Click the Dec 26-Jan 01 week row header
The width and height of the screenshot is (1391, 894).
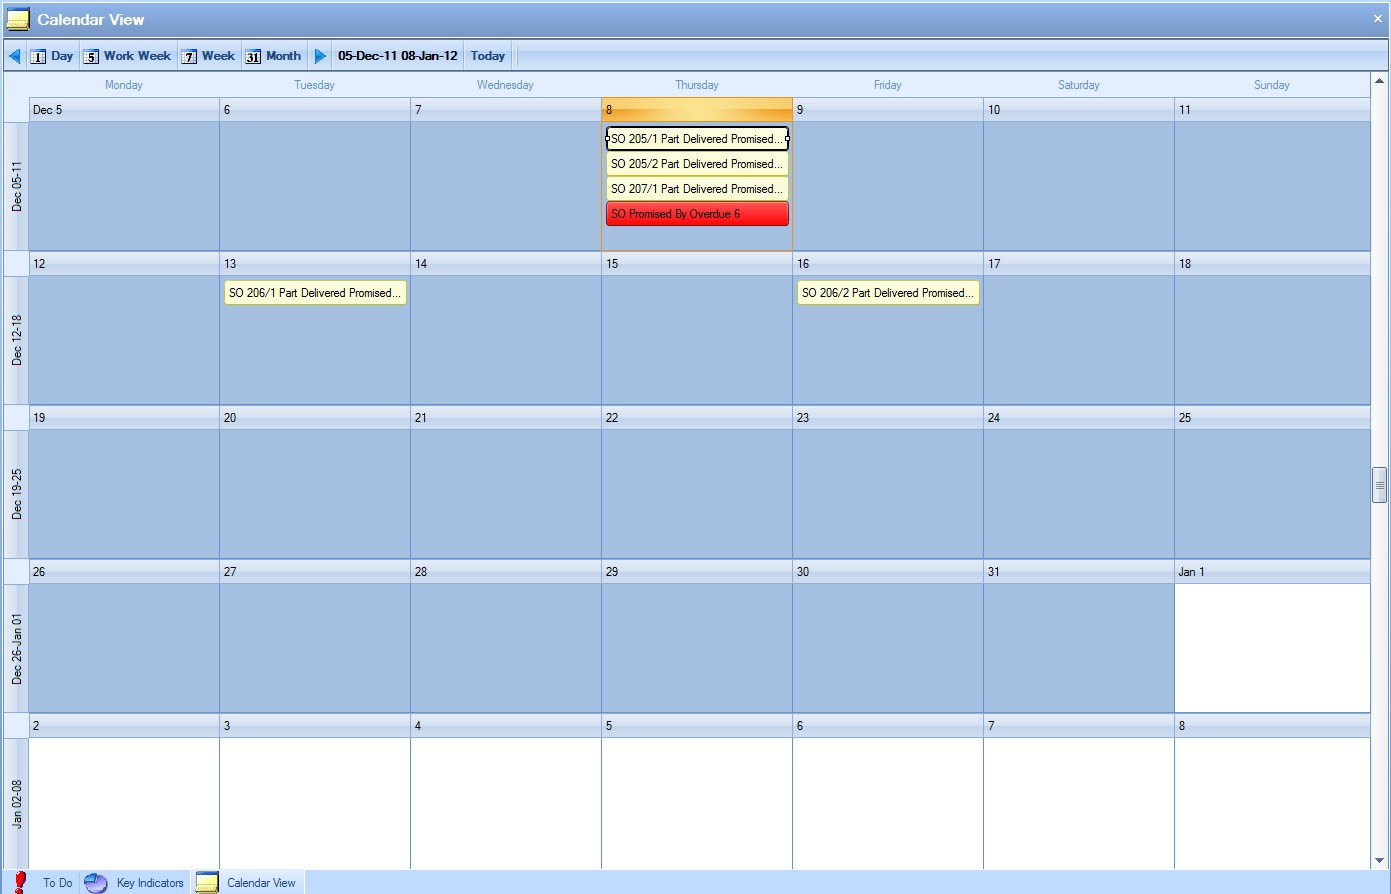pos(16,648)
